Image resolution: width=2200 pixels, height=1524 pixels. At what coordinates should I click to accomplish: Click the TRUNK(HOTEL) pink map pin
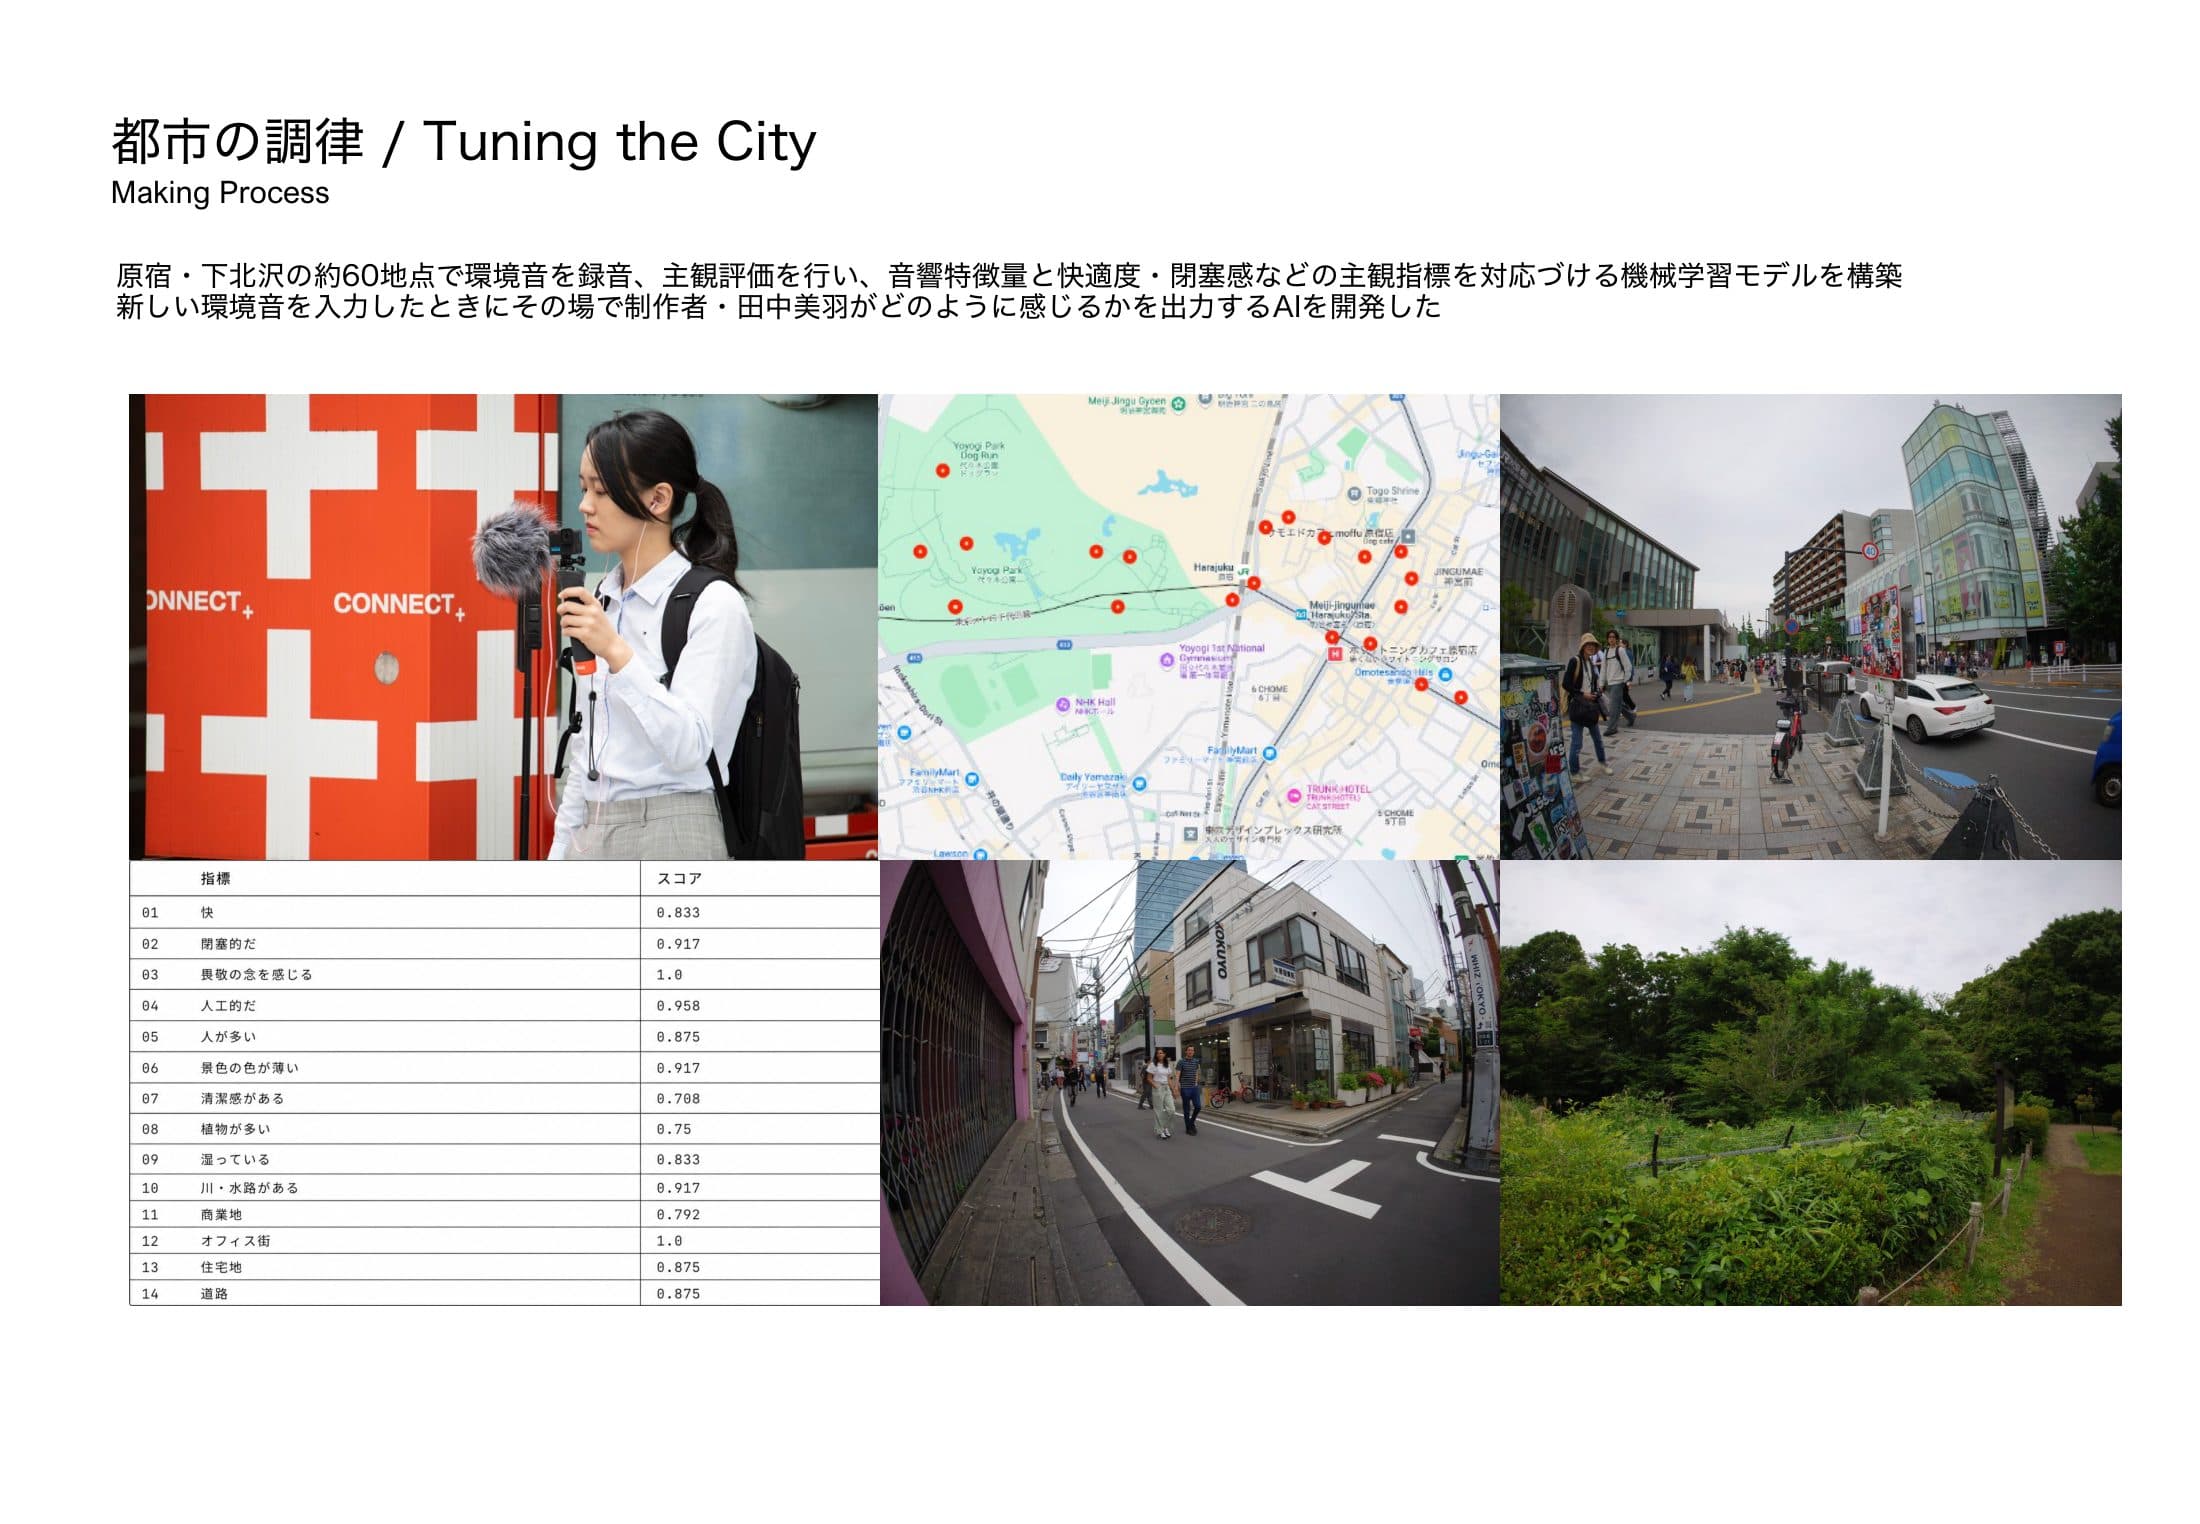click(1294, 796)
